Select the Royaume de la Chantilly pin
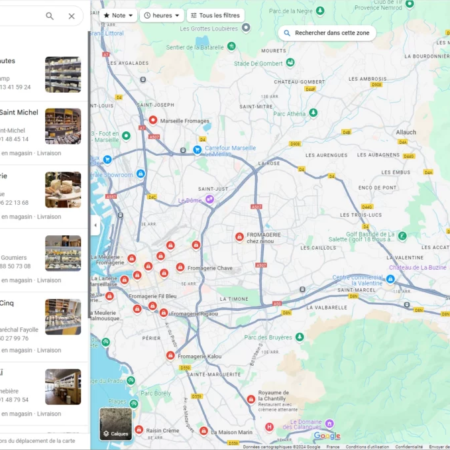Screen dimensions: 450x450 tap(251, 399)
